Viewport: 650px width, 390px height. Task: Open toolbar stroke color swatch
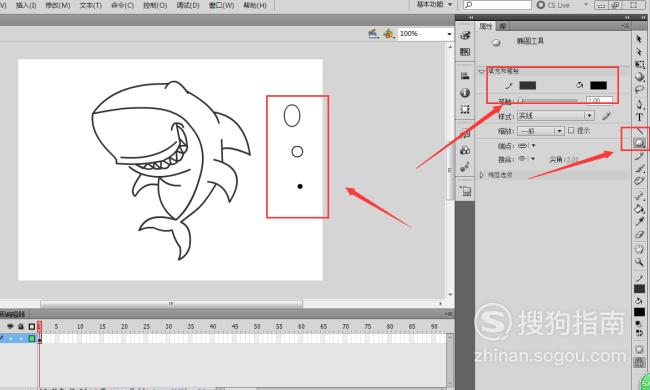639,288
